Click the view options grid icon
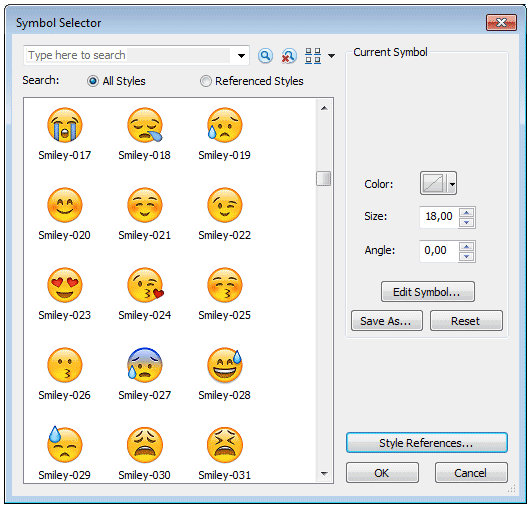530x506 pixels. 313,56
